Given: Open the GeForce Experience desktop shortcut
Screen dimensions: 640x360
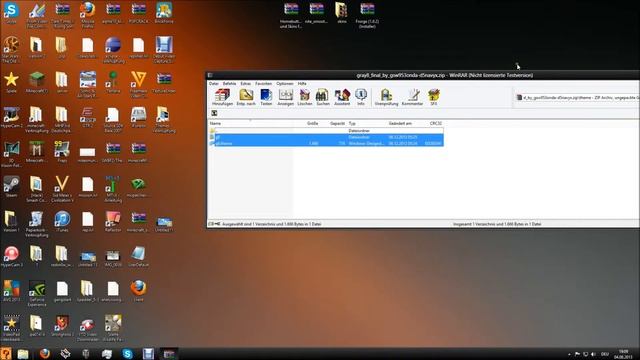Looking at the screenshot, I should point(37,293).
